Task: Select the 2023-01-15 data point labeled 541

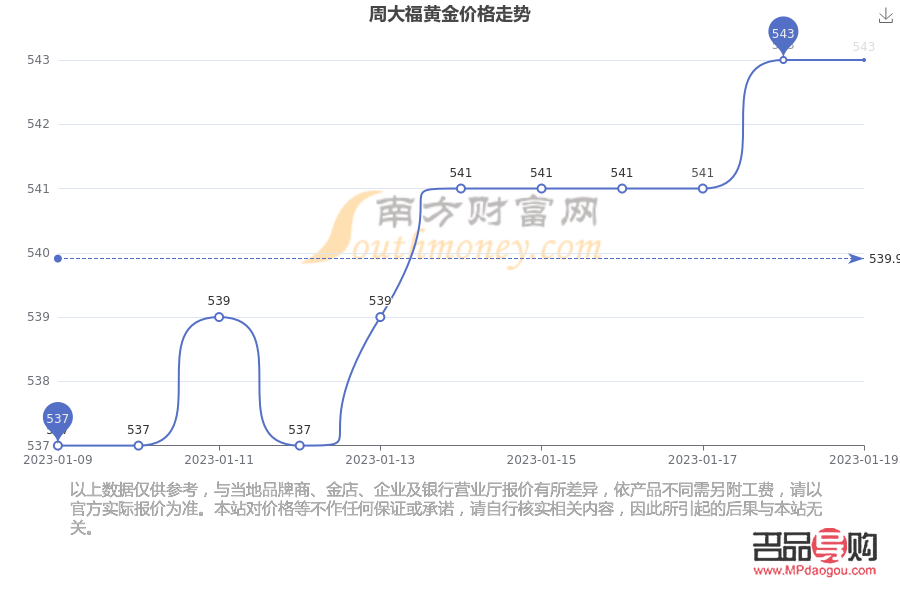Action: click(541, 188)
